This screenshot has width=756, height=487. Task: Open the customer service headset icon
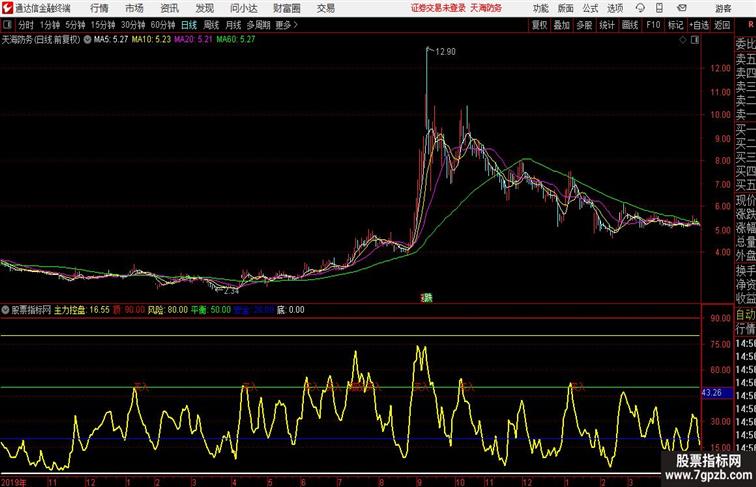pos(640,8)
